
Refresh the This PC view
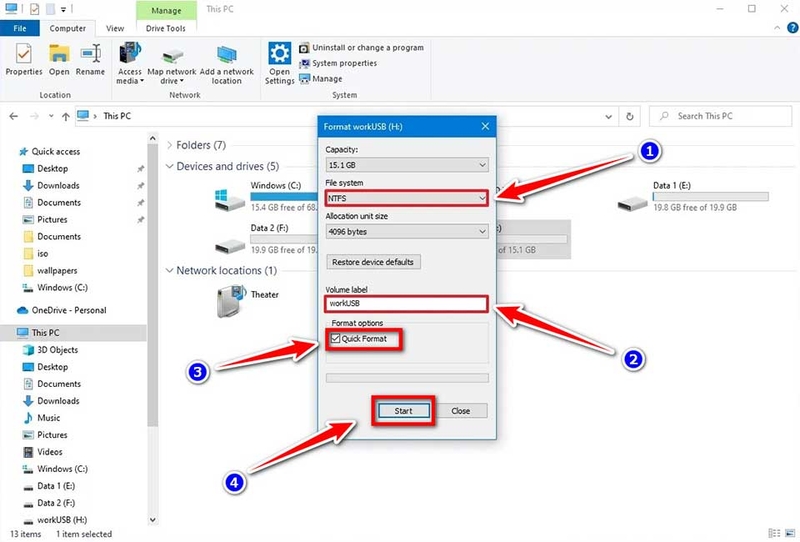[630, 116]
